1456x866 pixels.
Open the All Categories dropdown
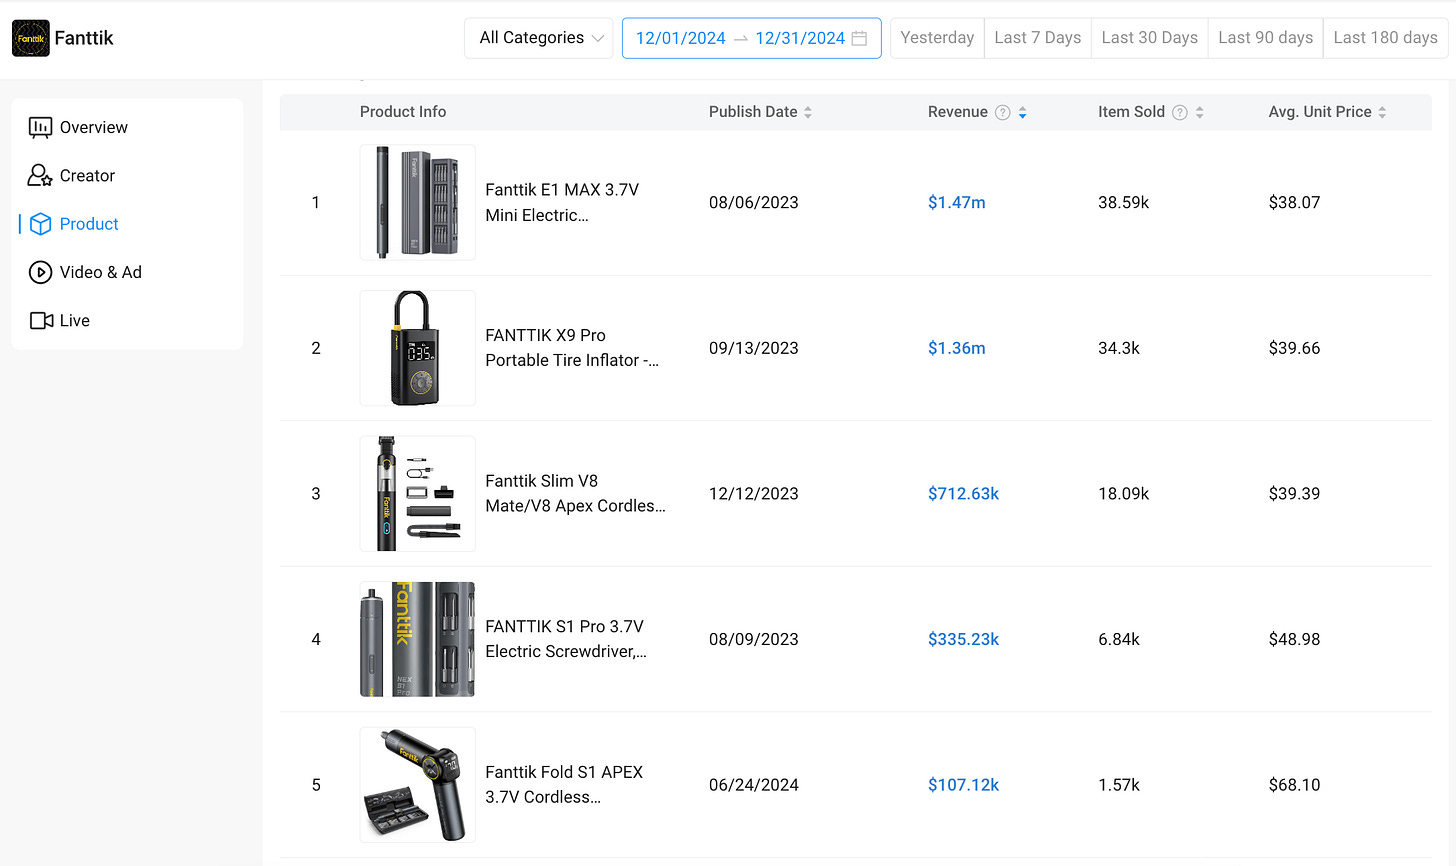[539, 38]
